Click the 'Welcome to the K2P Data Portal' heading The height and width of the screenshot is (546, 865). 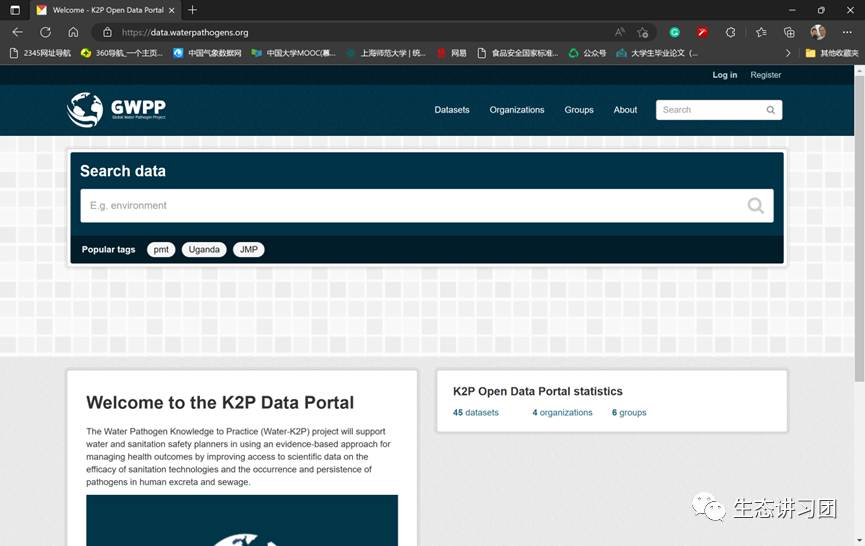pyautogui.click(x=220, y=403)
